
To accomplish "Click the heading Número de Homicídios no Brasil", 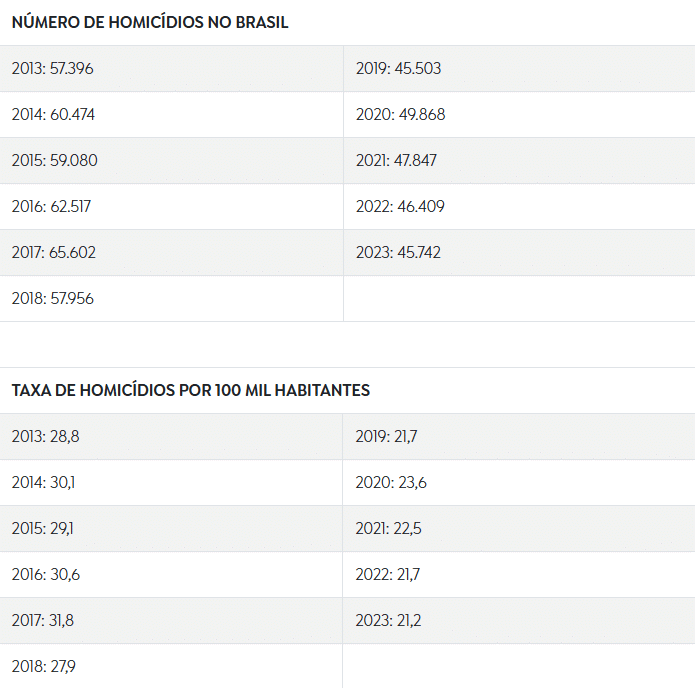I will (150, 22).
